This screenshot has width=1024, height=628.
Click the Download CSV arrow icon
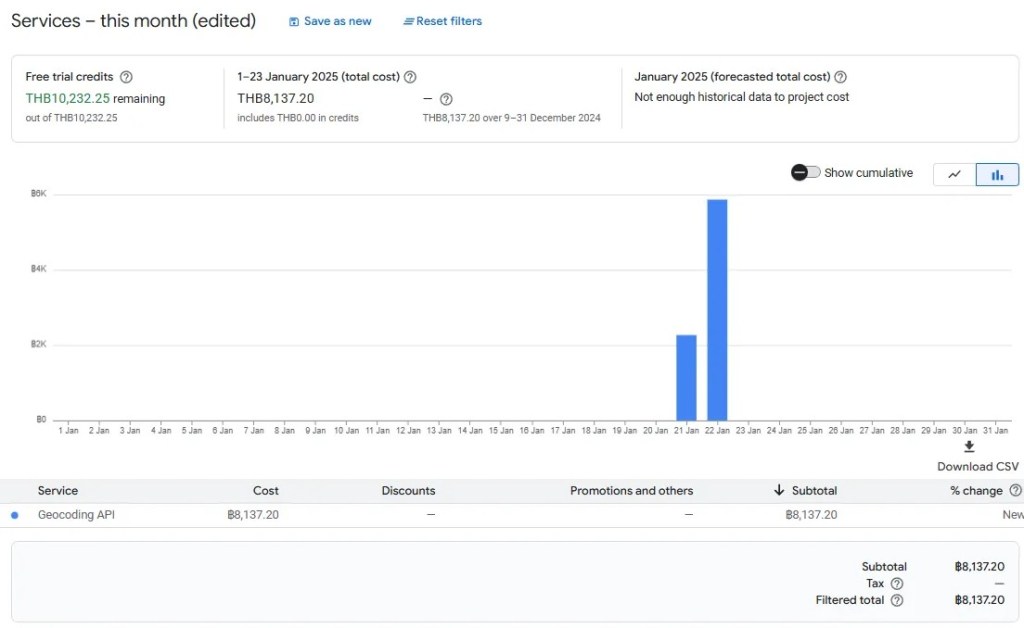[x=969, y=447]
